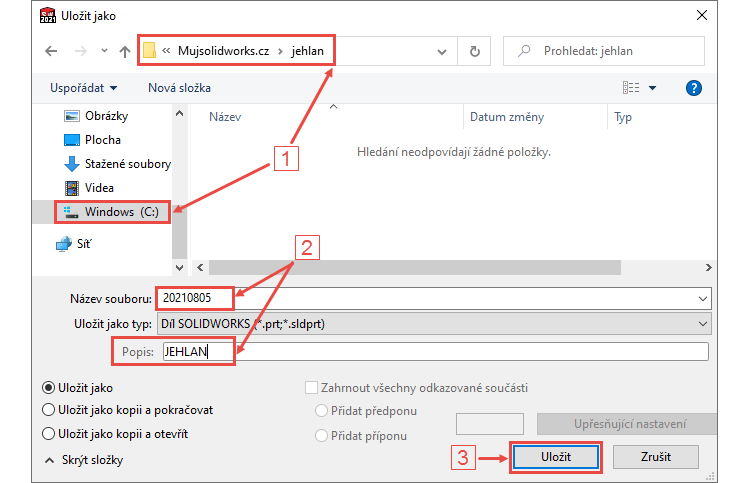Select Obrázky in the navigation pane
This screenshot has height=483, width=750.
pos(106,116)
